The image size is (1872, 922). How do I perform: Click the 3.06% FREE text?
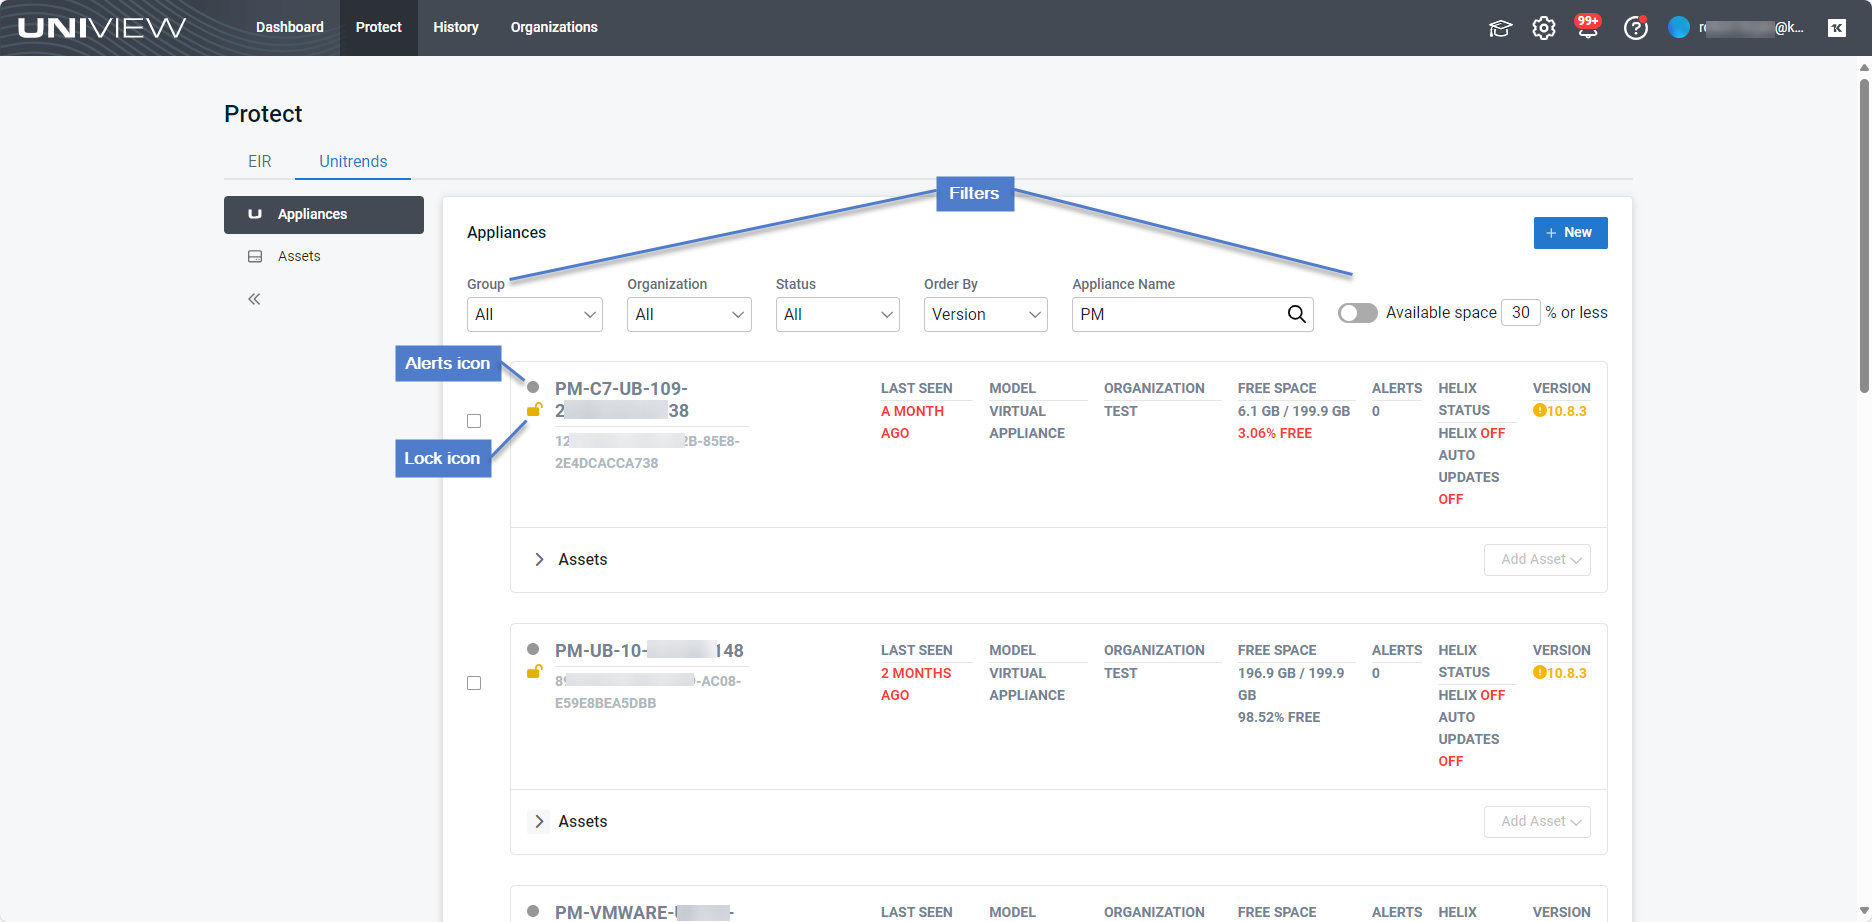(1275, 433)
